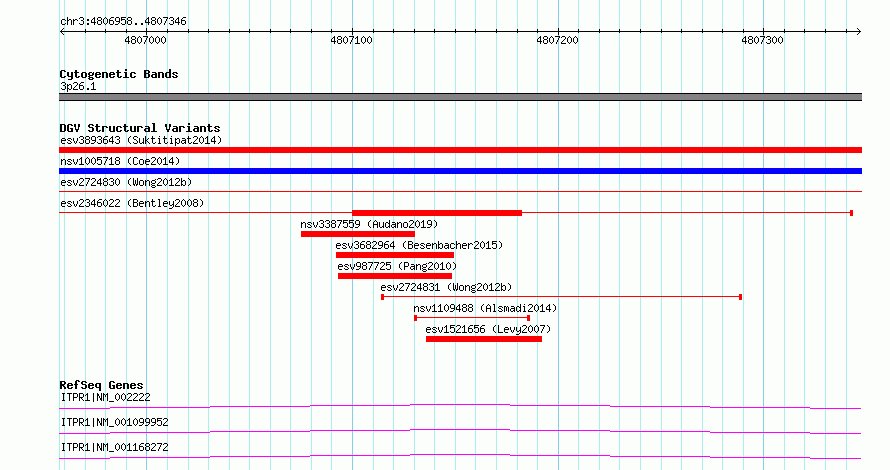Open the ITPR1|NM_001099952 gene label
Image resolution: width=890 pixels, height=470 pixels.
115,422
